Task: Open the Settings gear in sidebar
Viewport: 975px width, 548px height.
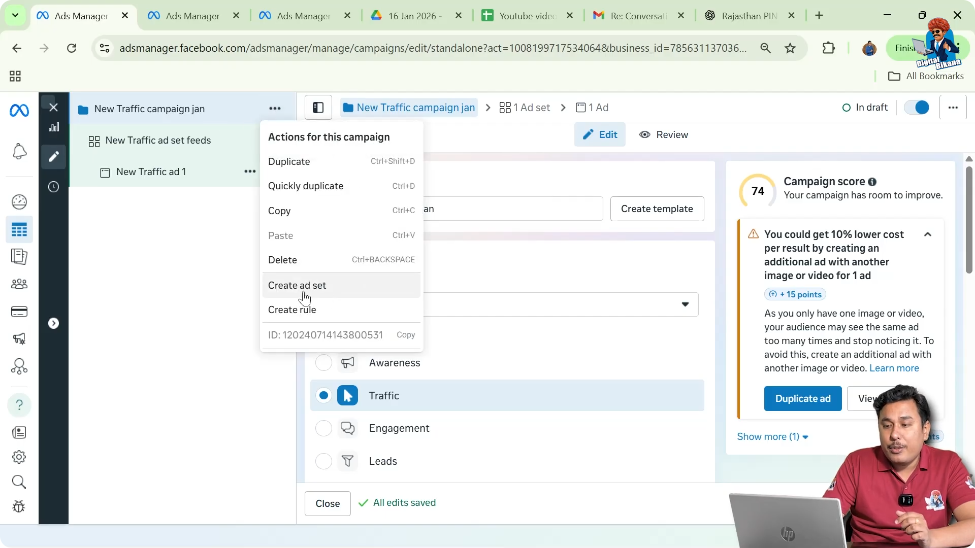Action: [x=19, y=457]
